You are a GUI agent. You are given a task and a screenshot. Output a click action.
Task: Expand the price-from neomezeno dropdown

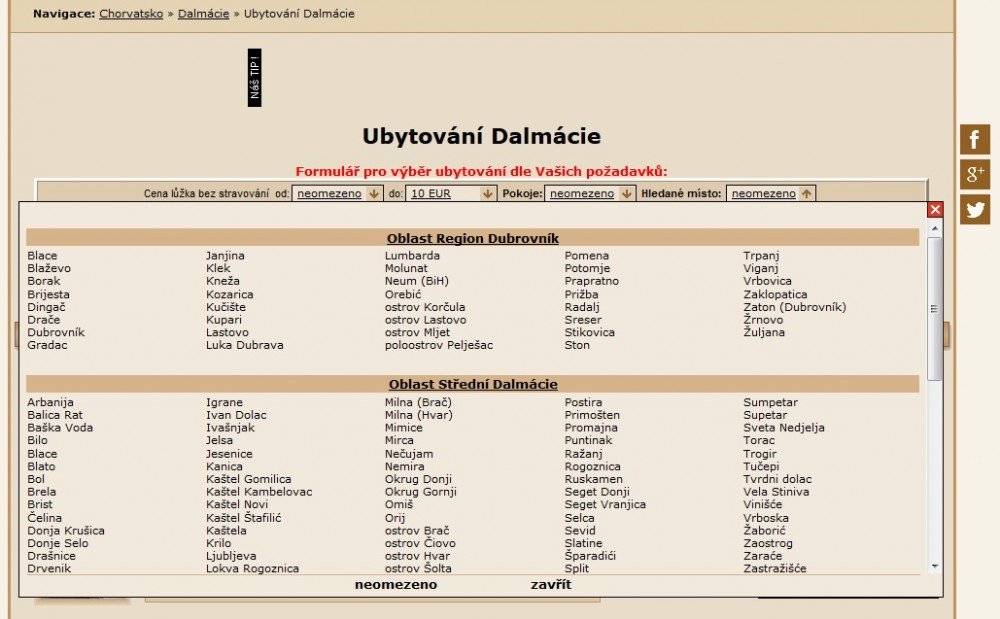click(x=338, y=193)
